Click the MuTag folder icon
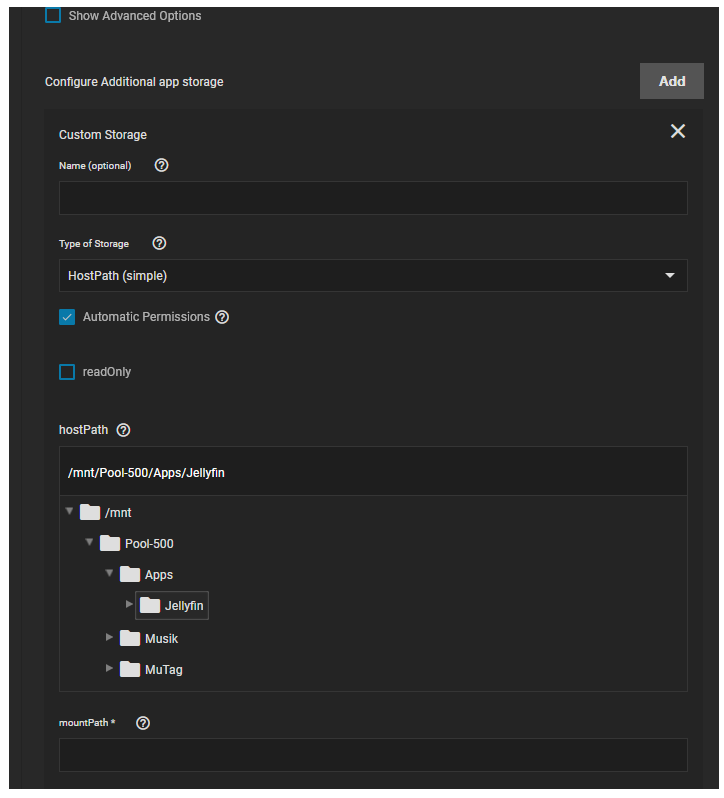 click(130, 669)
